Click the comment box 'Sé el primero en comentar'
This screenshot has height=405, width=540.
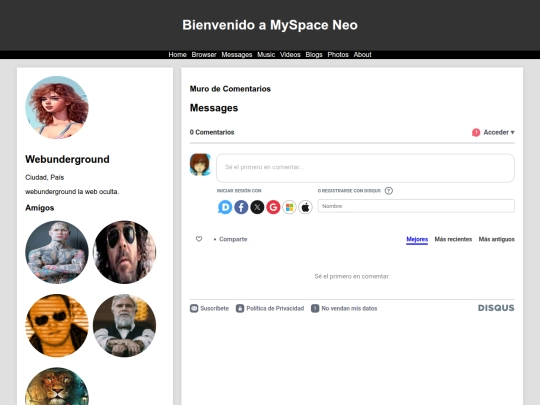365,168
